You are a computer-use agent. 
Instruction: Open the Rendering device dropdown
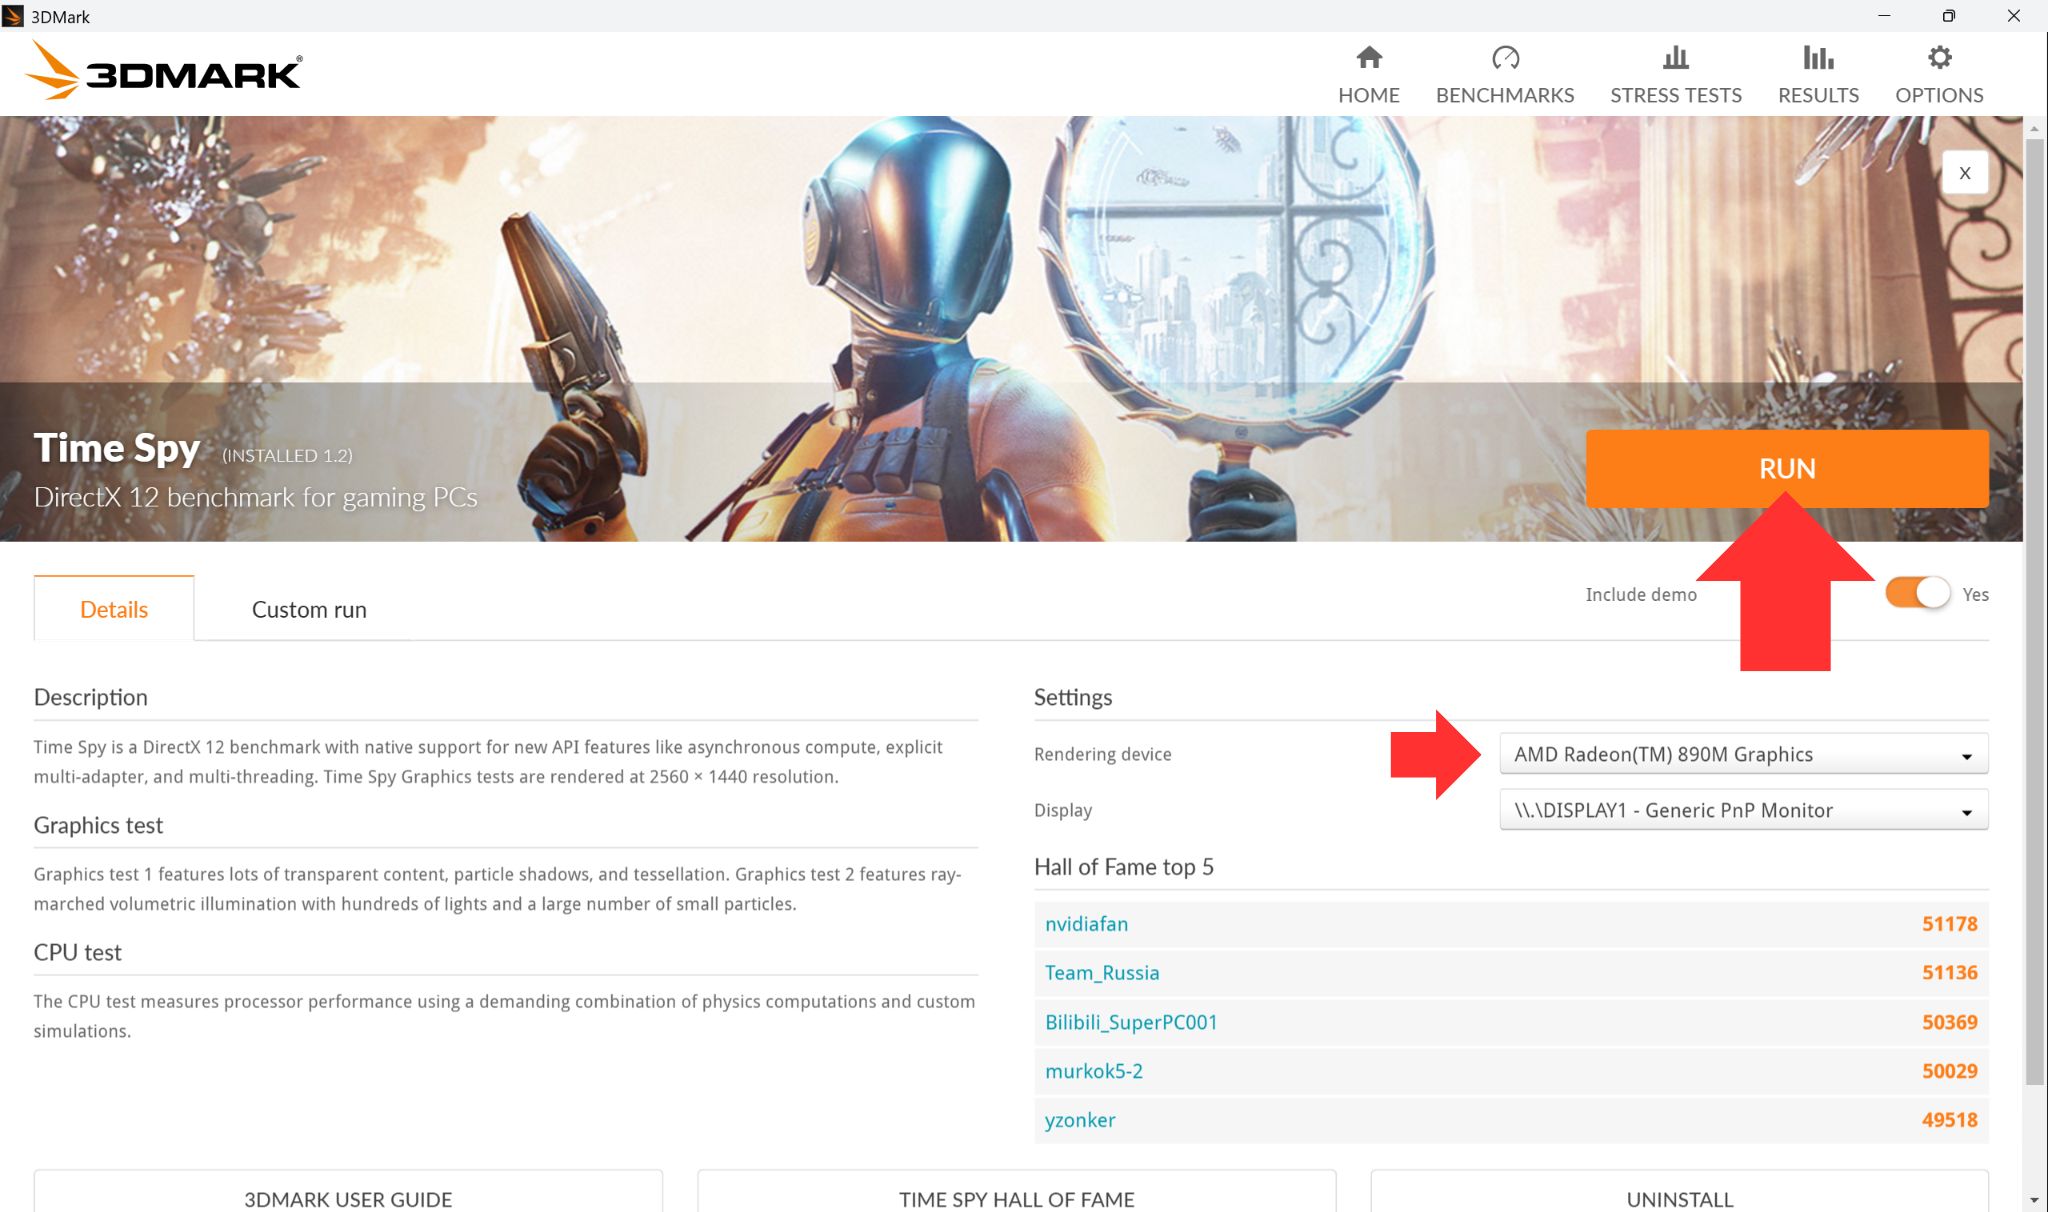coord(1743,754)
